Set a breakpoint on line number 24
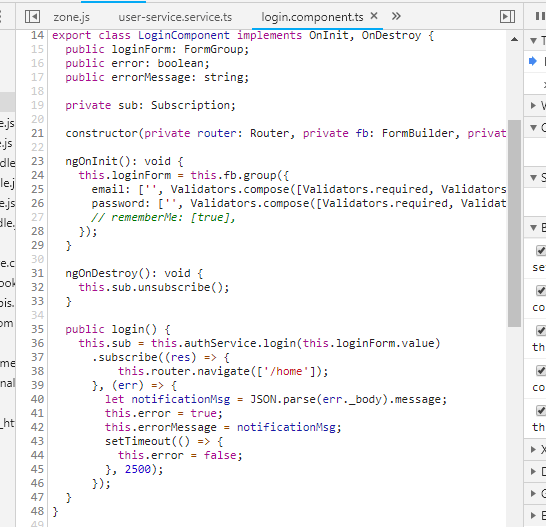The image size is (546, 527). 37,175
